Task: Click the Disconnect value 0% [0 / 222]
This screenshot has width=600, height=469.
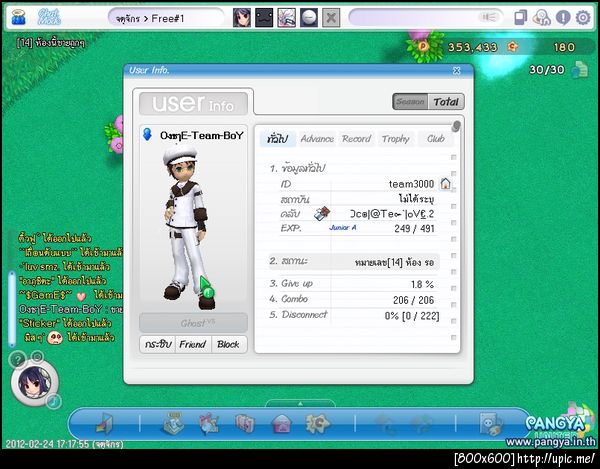Action: click(x=412, y=316)
